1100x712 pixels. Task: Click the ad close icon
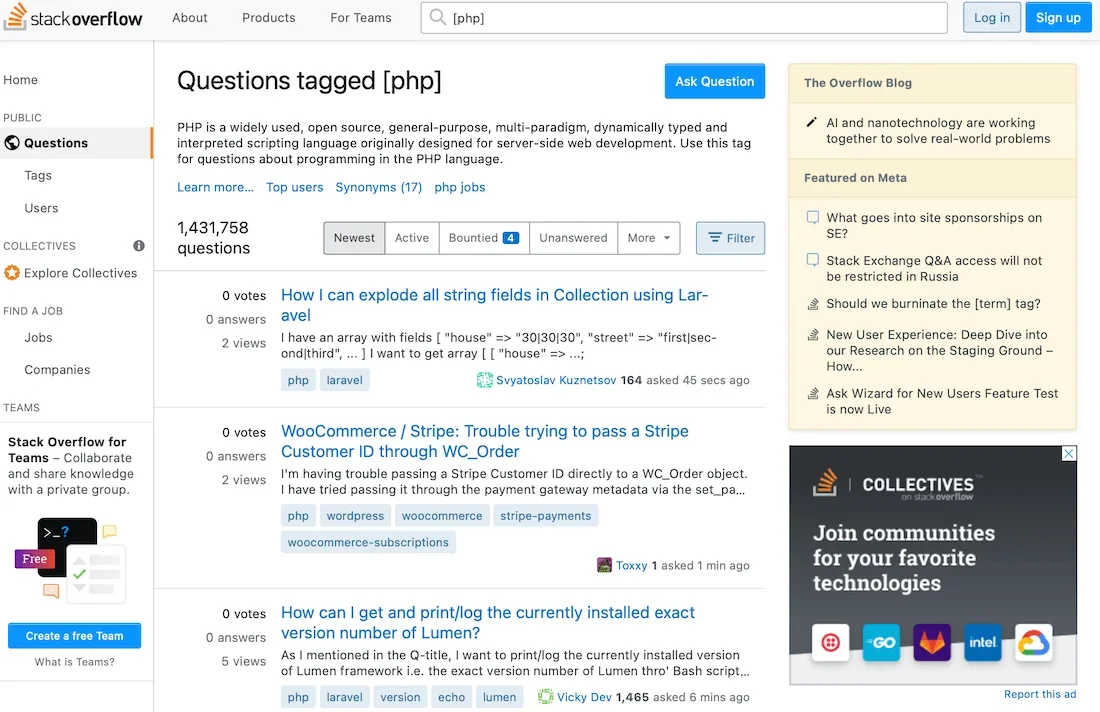pos(1068,454)
